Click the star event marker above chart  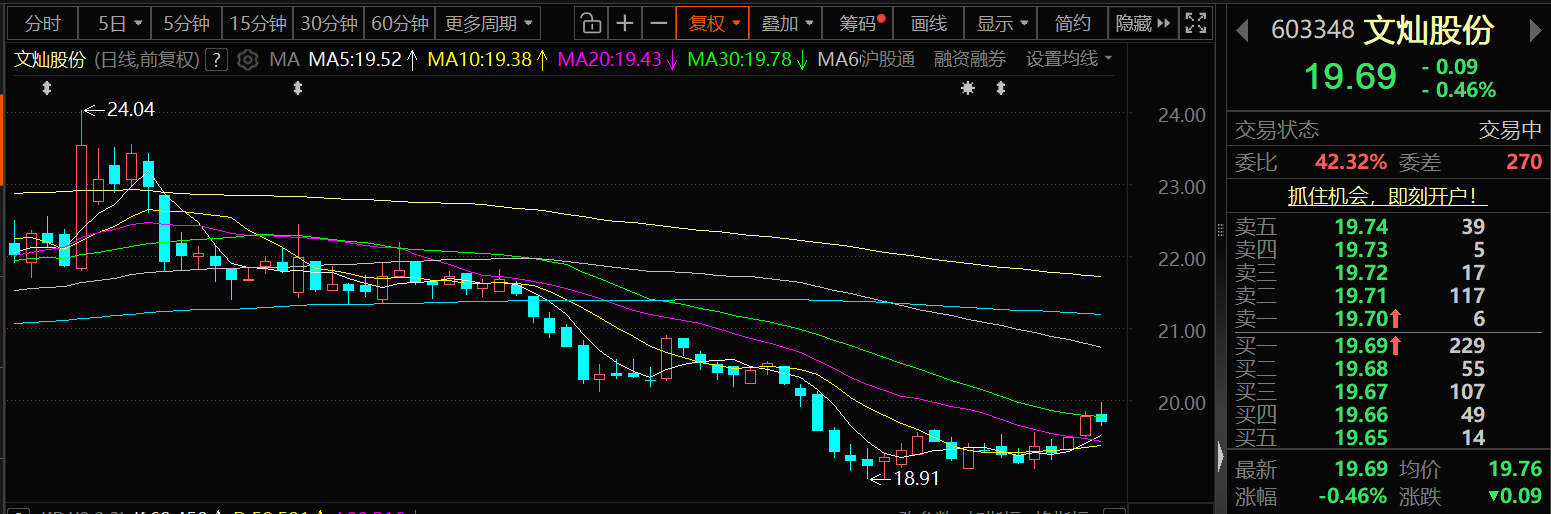(x=967, y=89)
